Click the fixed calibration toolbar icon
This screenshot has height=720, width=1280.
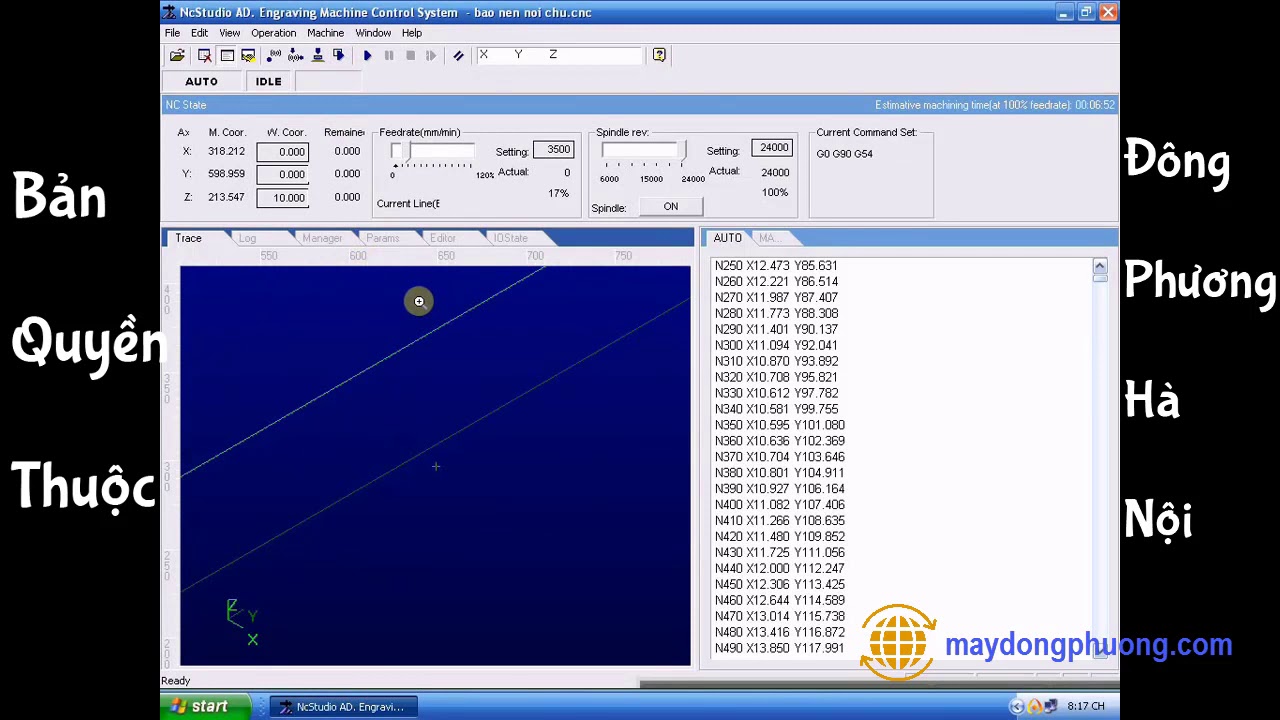pyautogui.click(x=296, y=56)
